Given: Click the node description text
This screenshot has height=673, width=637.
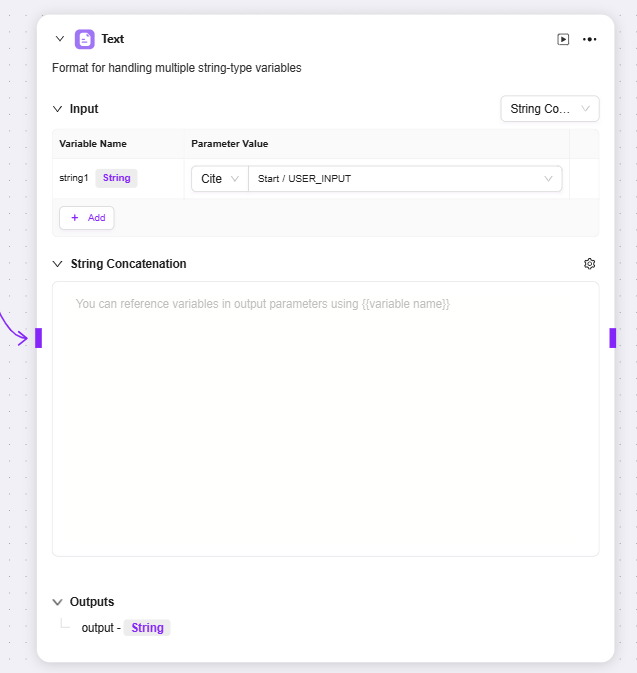Looking at the screenshot, I should click(177, 68).
